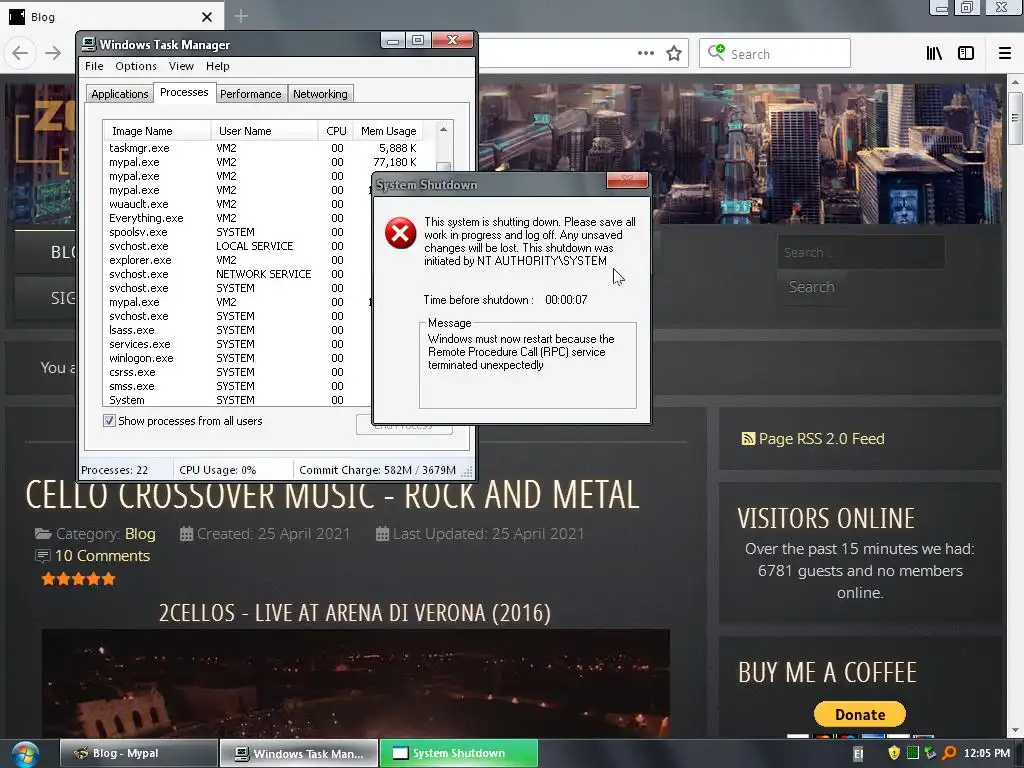The image size is (1024, 768).
Task: Switch to Windows Task Manager taskbar button
Action: click(x=299, y=753)
